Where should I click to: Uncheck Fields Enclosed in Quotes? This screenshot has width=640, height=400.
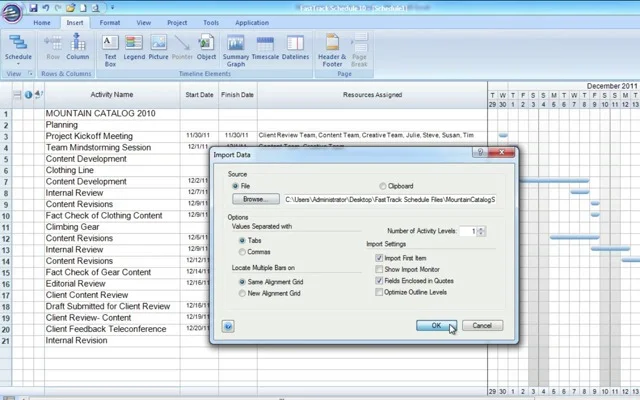click(x=379, y=281)
